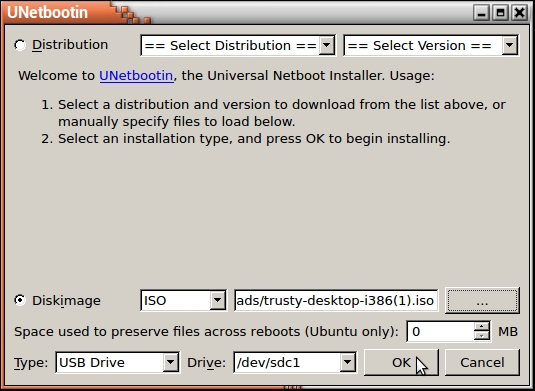The image size is (535, 391).
Task: Close the UNetbootin window
Action: [x=519, y=13]
